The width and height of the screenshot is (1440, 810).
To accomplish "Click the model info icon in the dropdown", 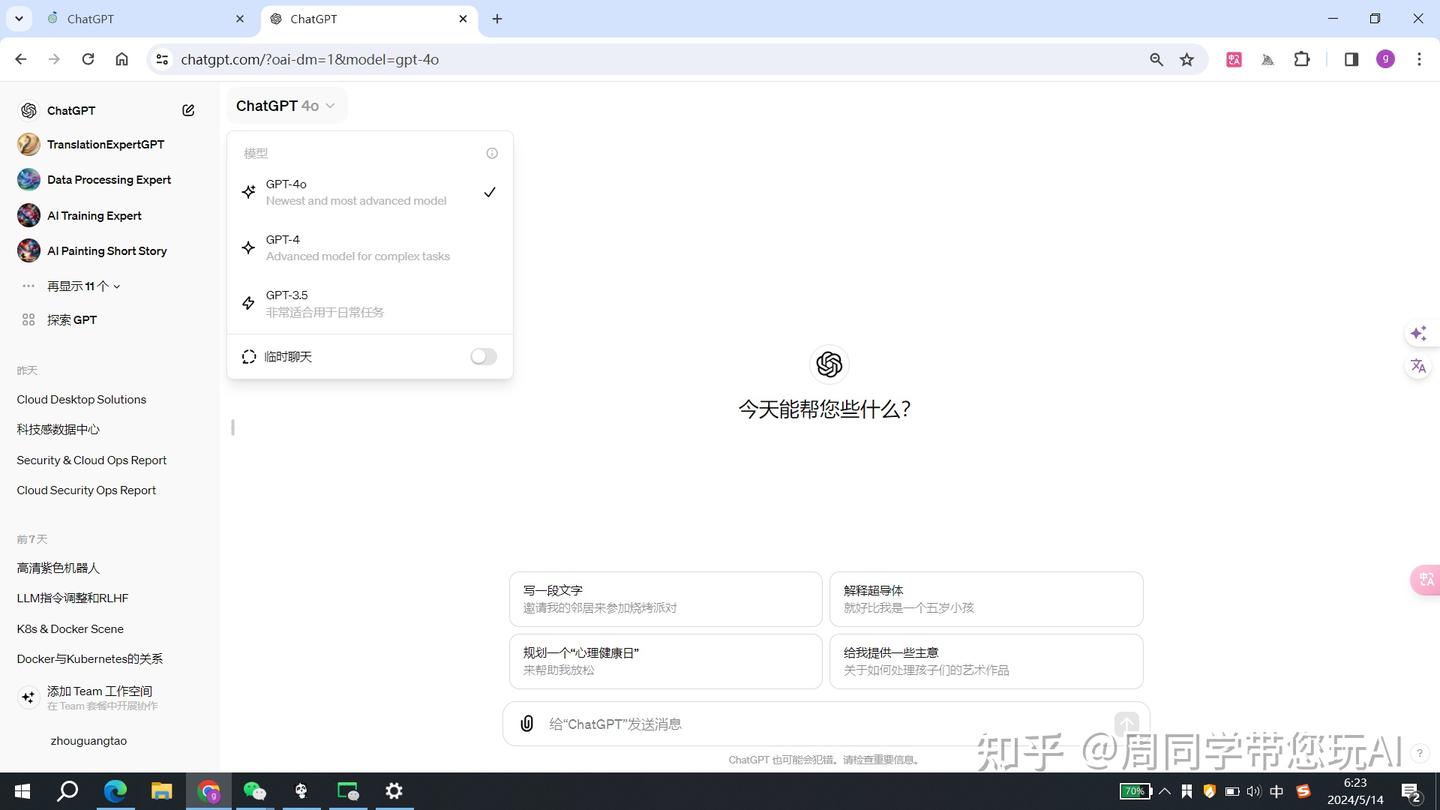I will (491, 152).
